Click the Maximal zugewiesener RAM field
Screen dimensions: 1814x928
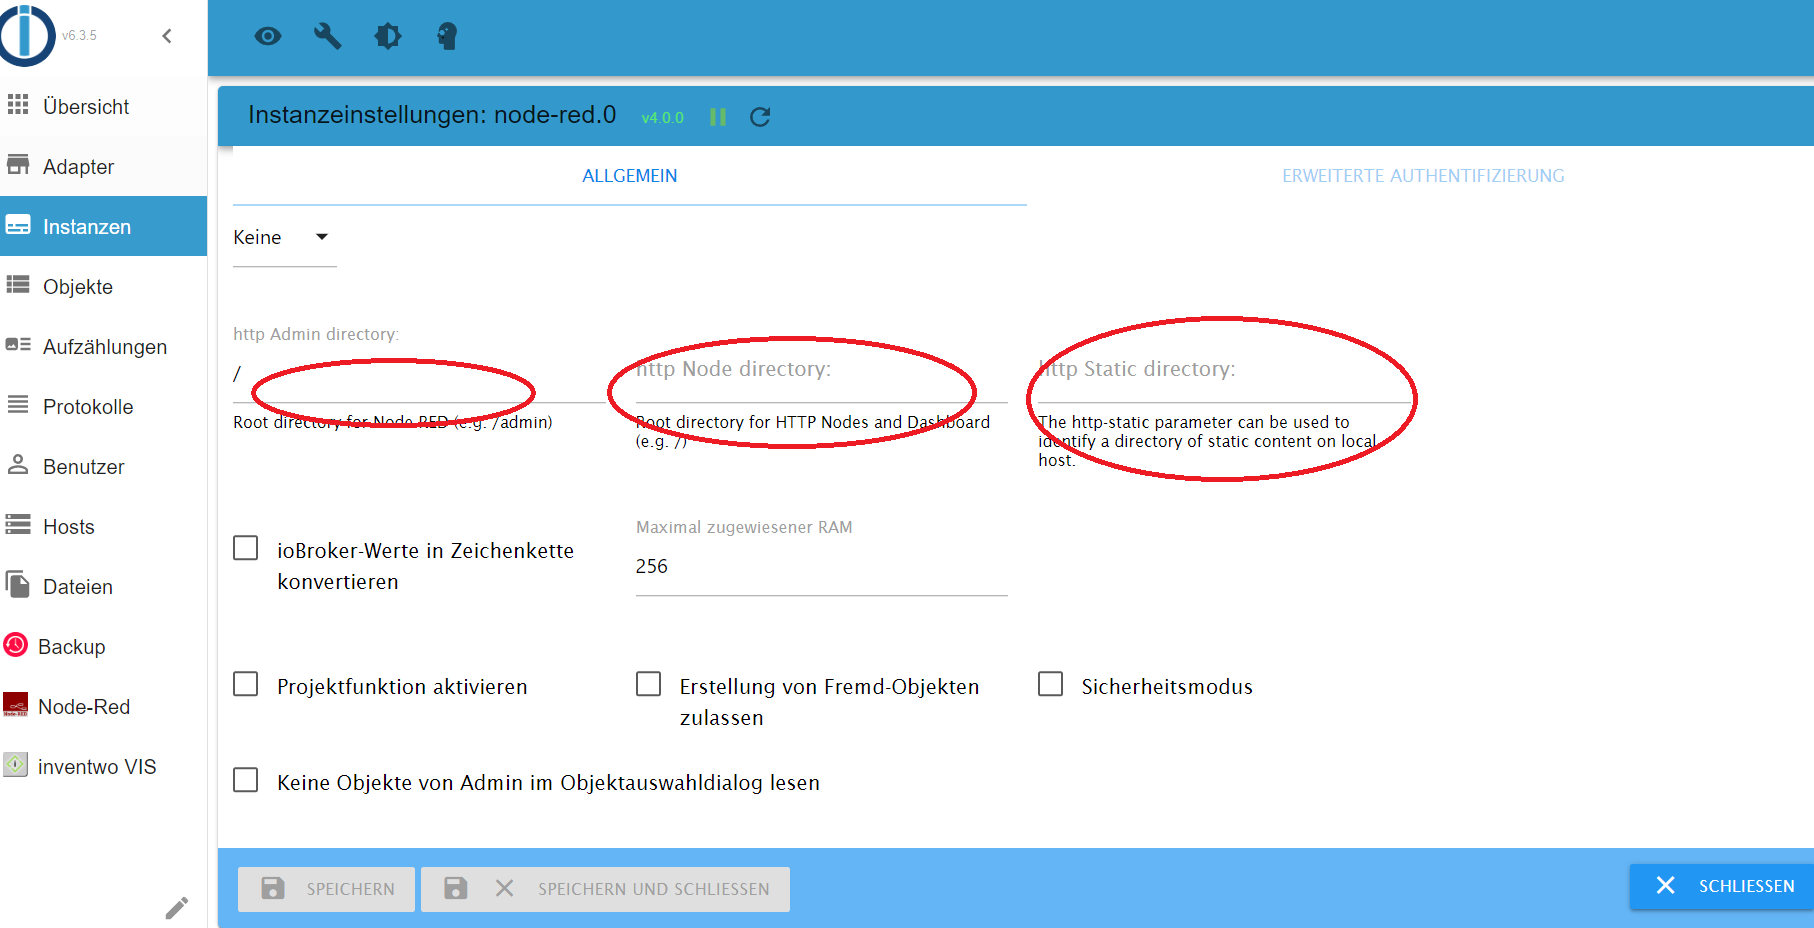[x=821, y=566]
